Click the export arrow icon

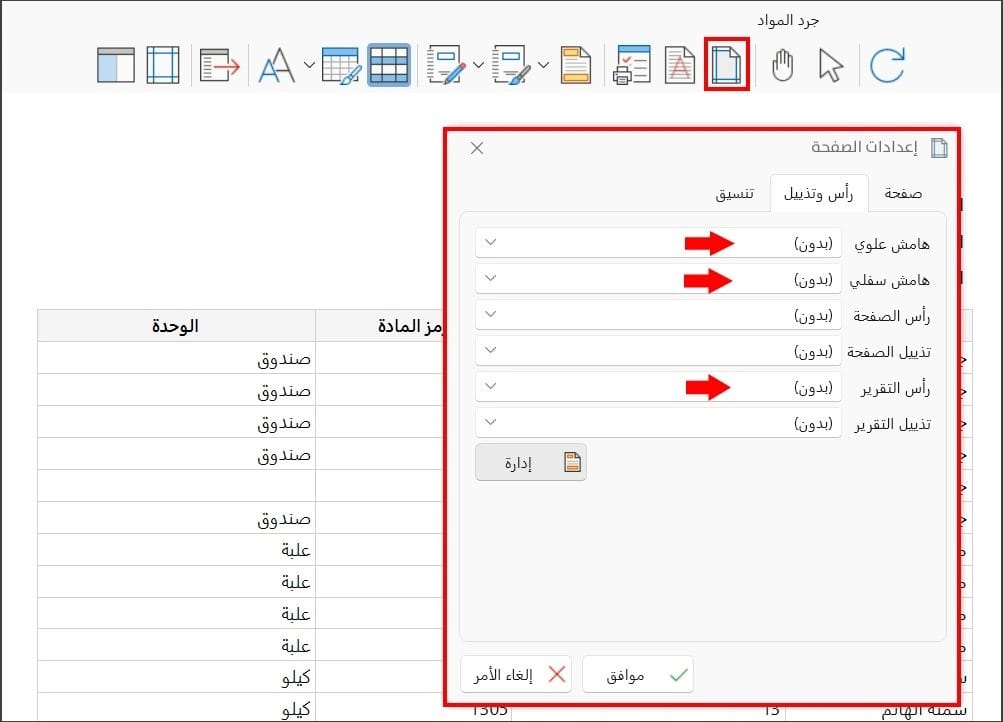point(219,65)
